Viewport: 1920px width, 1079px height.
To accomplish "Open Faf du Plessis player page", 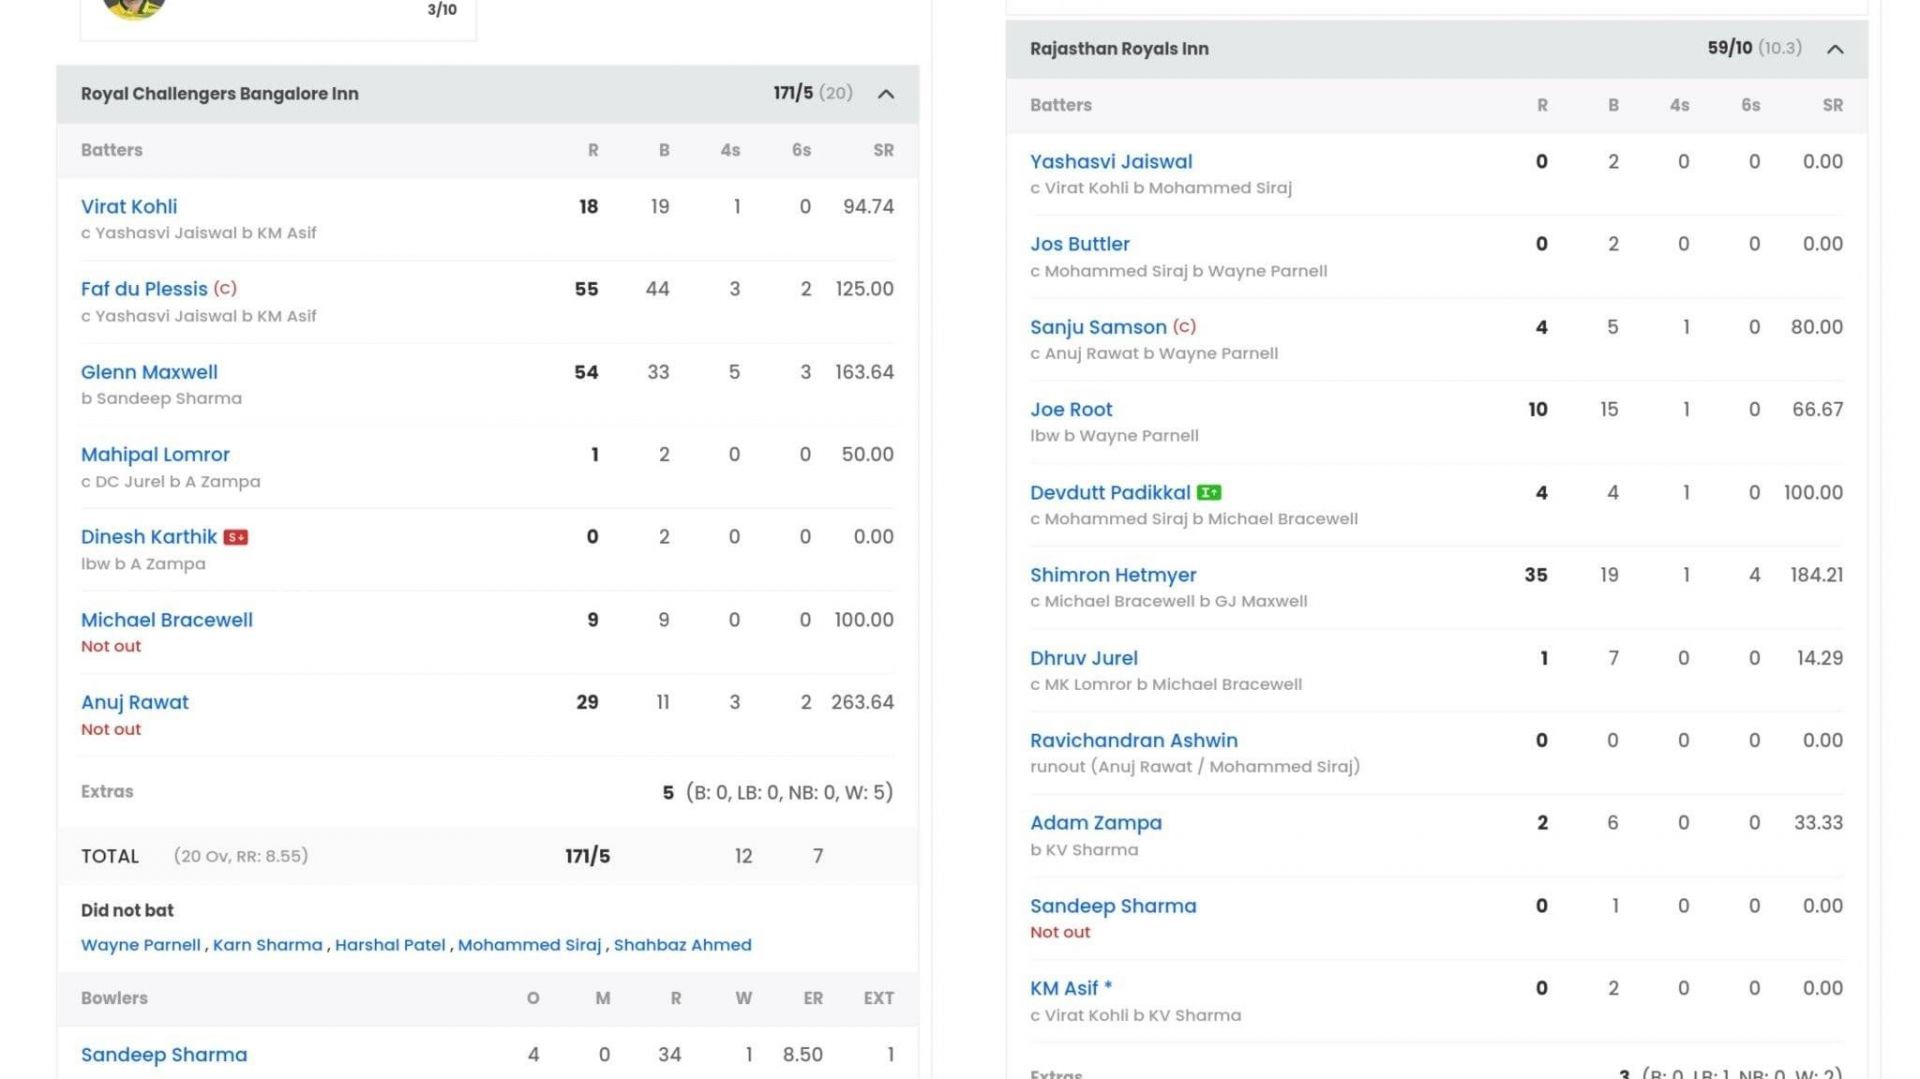I will tap(144, 289).
